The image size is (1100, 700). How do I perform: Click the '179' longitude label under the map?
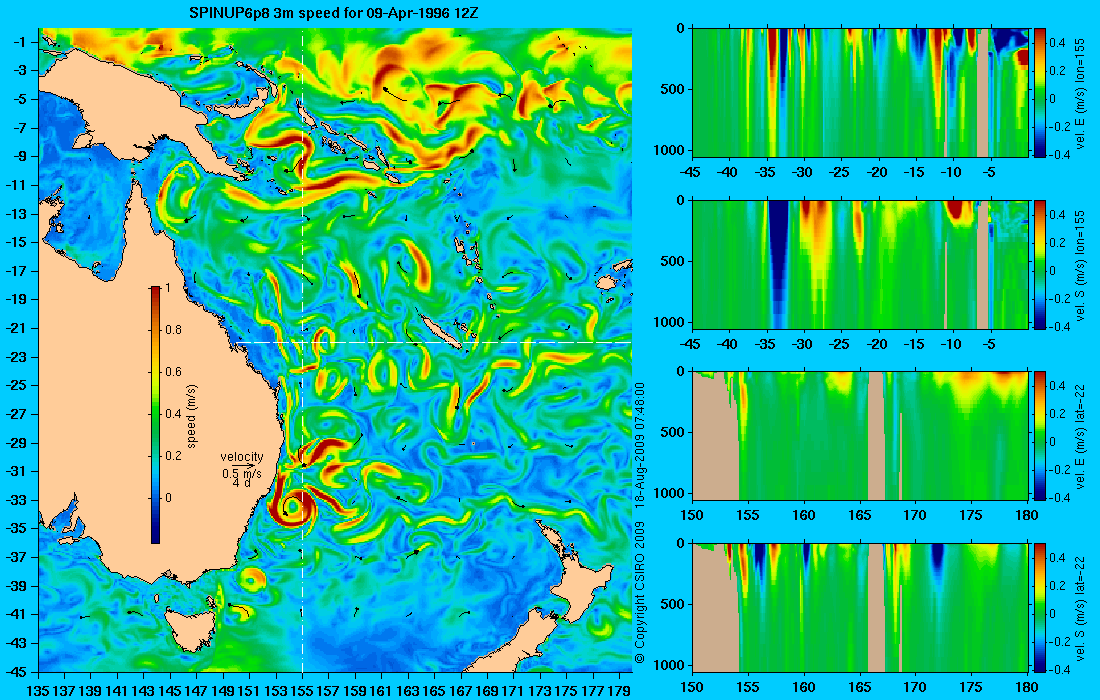tap(619, 691)
